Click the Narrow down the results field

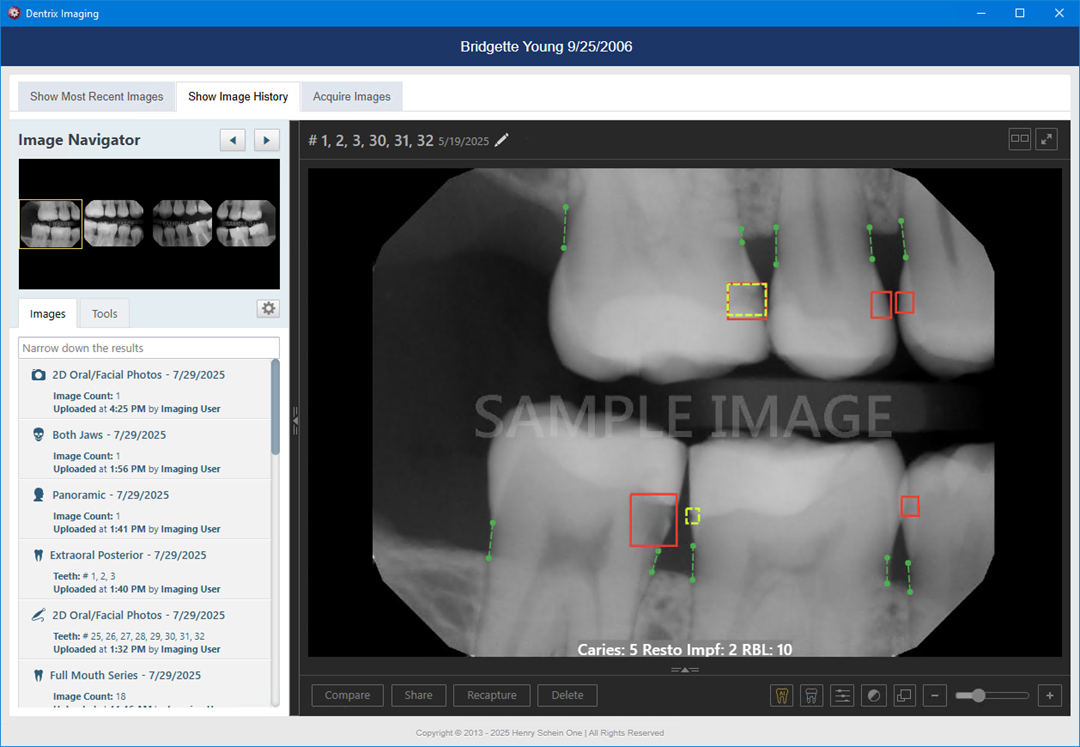click(x=149, y=348)
